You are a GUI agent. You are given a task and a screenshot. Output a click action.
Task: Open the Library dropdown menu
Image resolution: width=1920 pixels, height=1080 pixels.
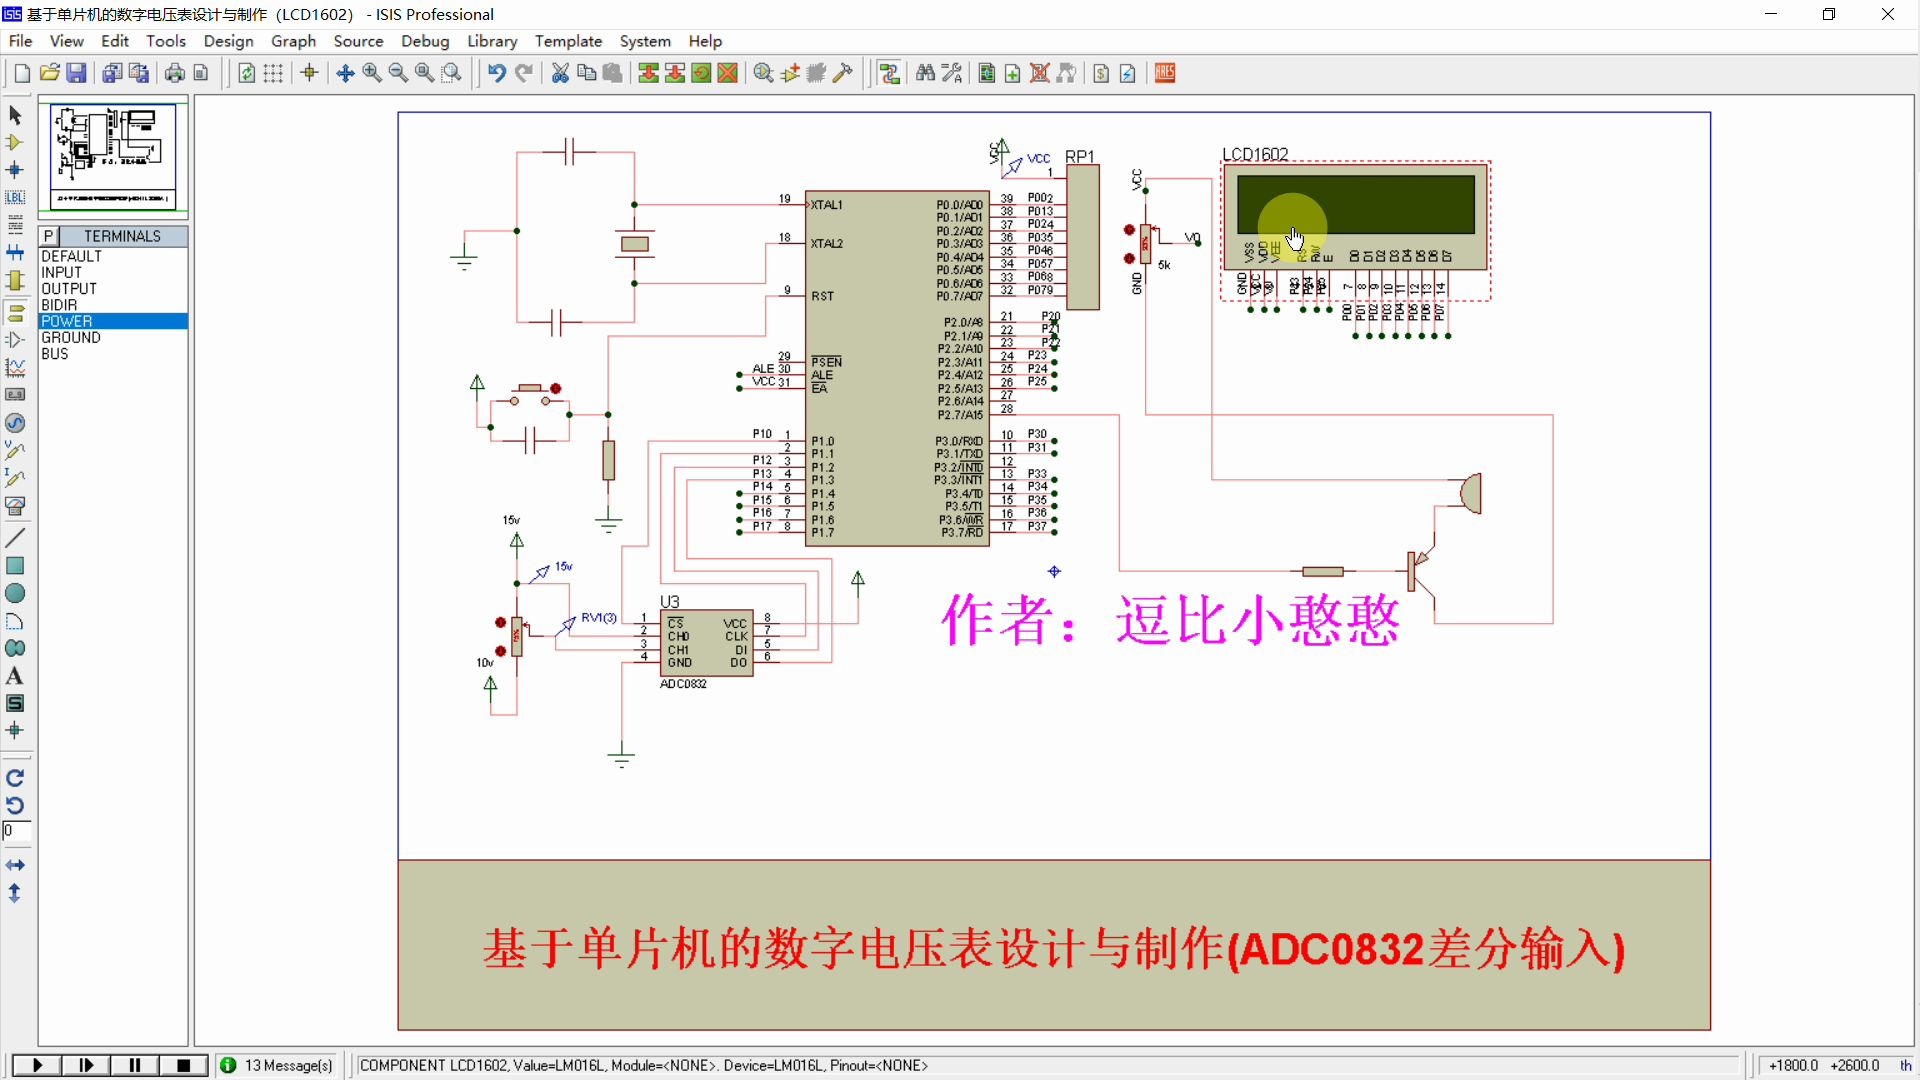click(489, 41)
